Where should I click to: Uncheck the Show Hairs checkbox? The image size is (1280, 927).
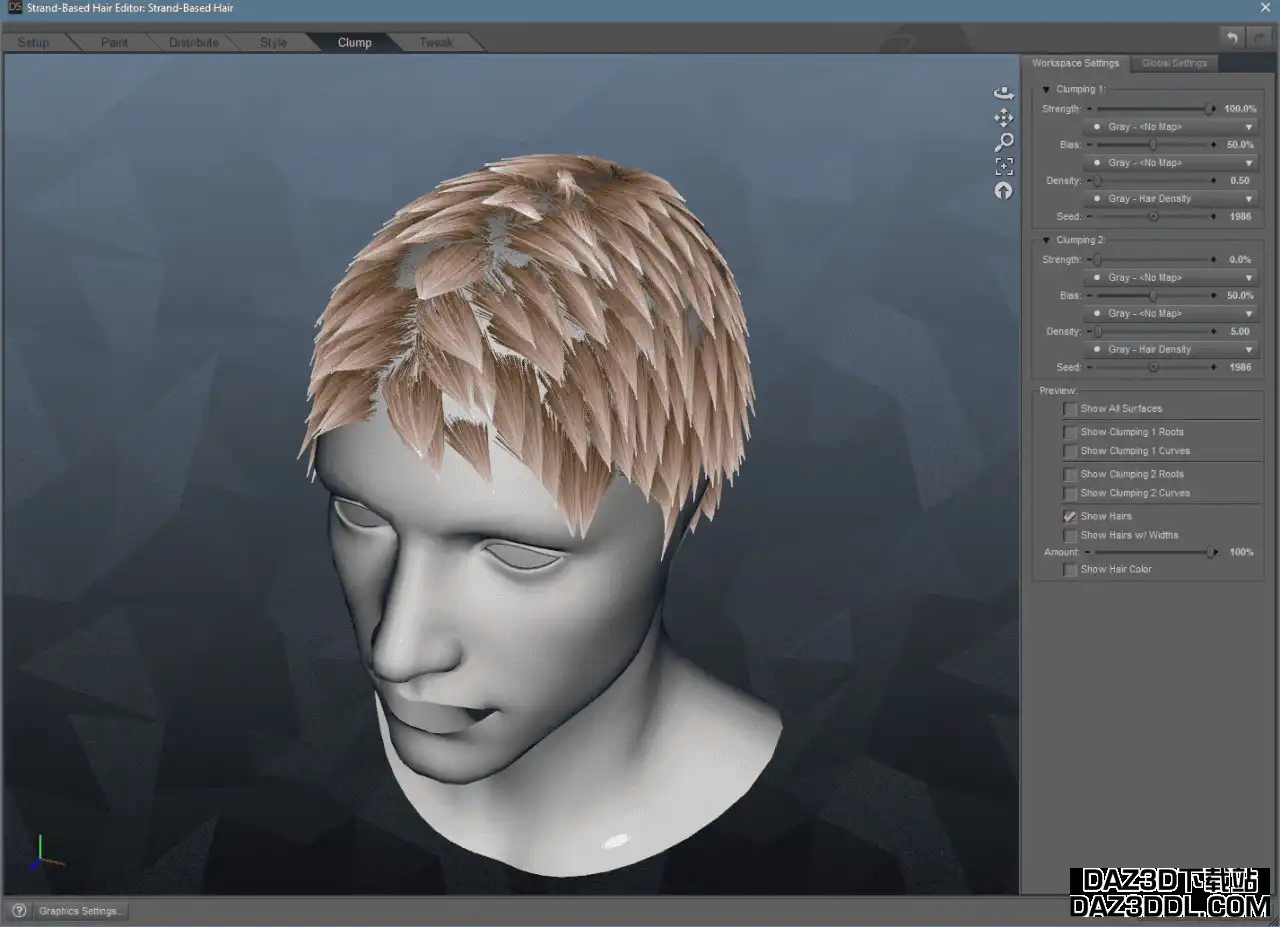tap(1070, 516)
